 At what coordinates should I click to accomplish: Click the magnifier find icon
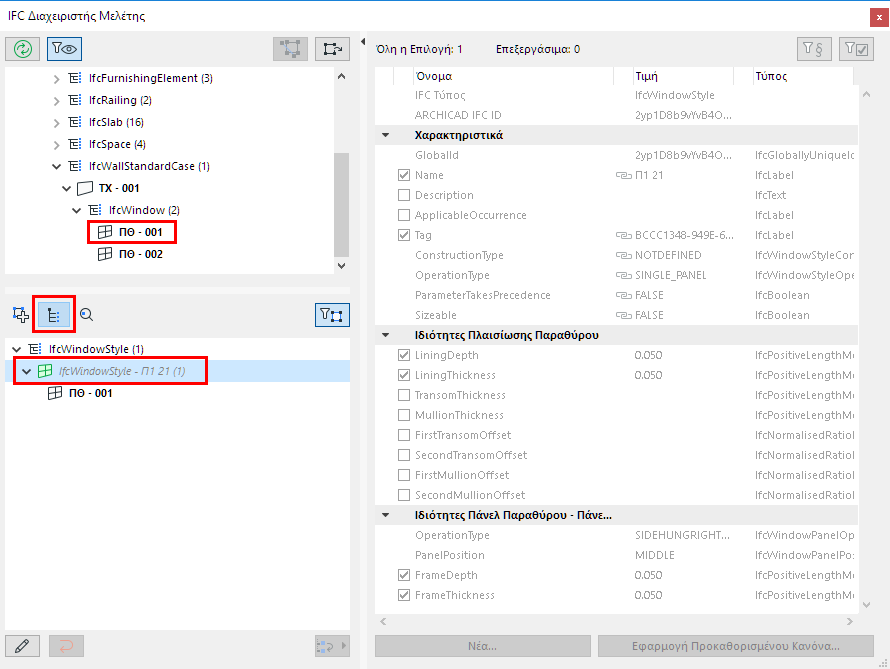(86, 314)
